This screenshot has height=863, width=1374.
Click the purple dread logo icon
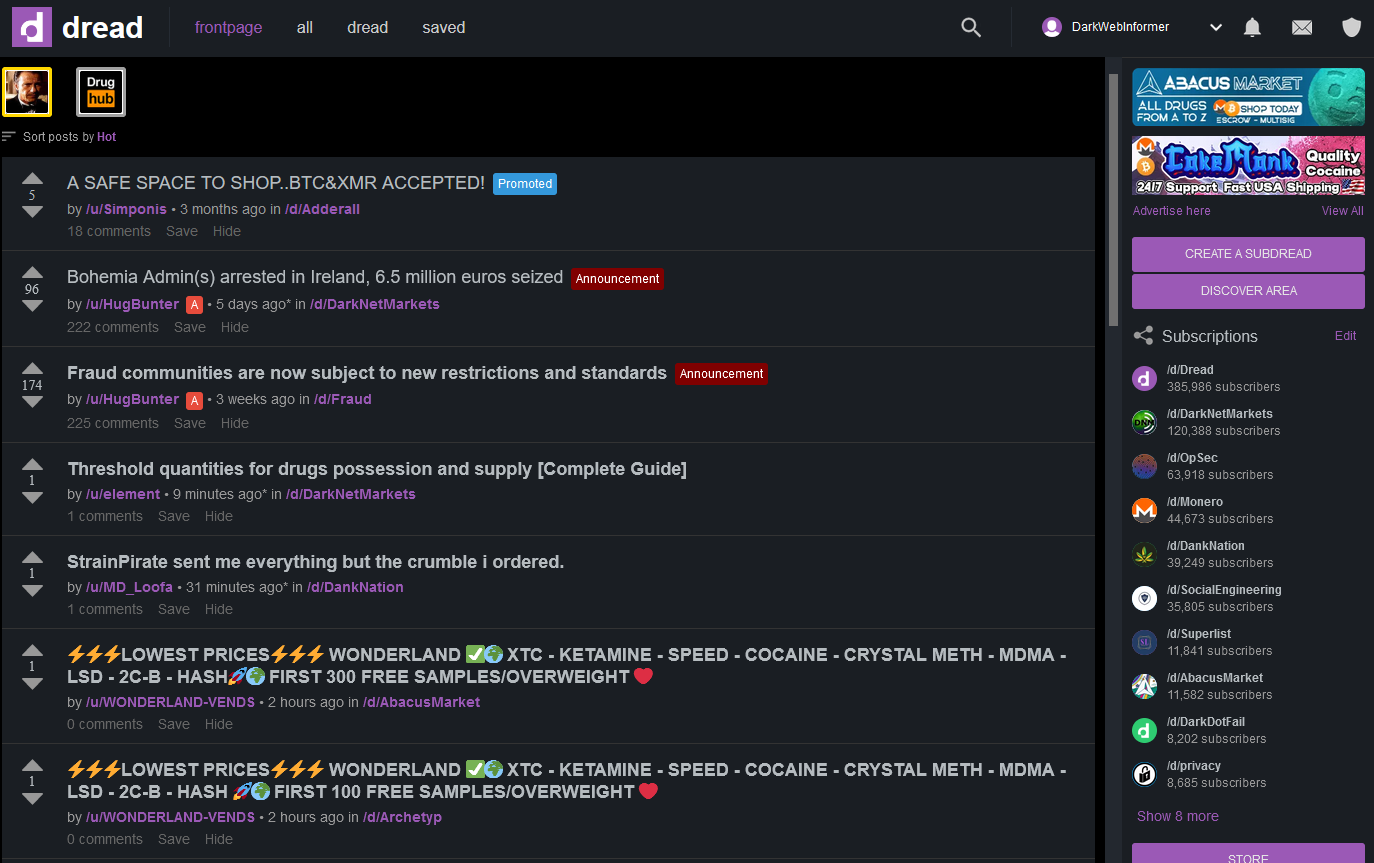click(x=32, y=27)
